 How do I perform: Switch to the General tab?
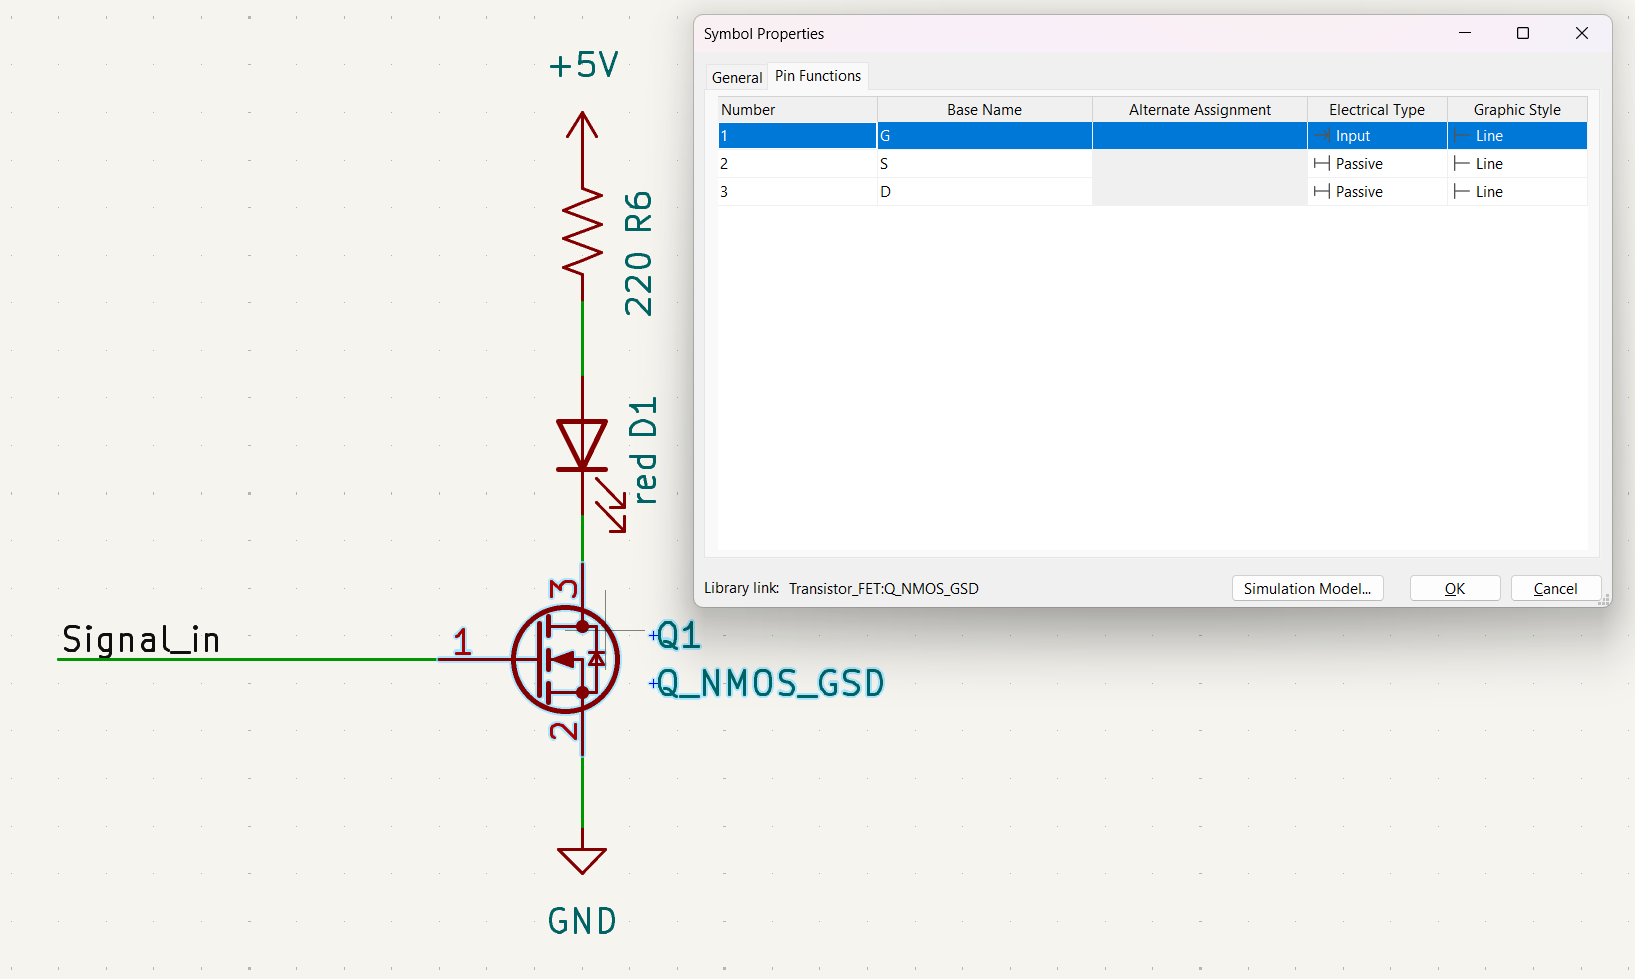click(x=736, y=77)
